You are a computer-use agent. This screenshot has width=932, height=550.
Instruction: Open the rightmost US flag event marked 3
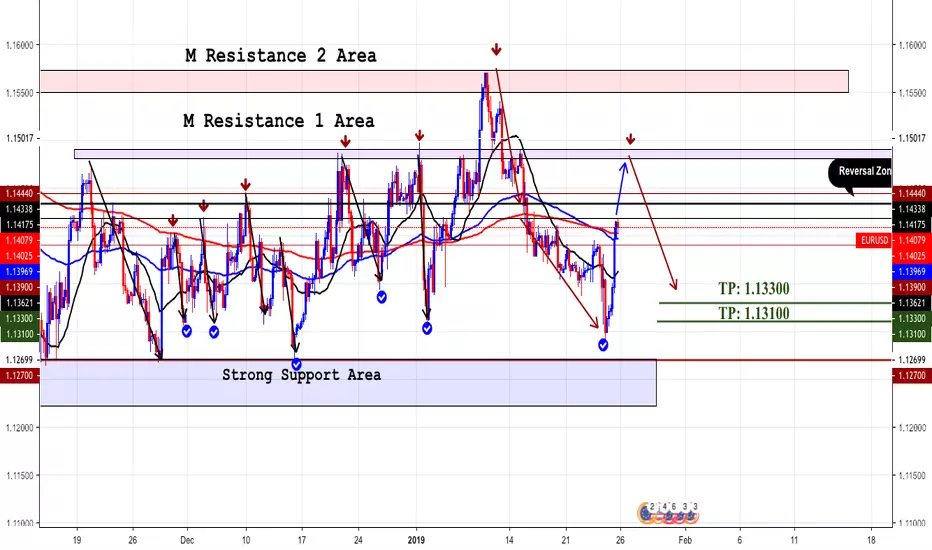(690, 514)
